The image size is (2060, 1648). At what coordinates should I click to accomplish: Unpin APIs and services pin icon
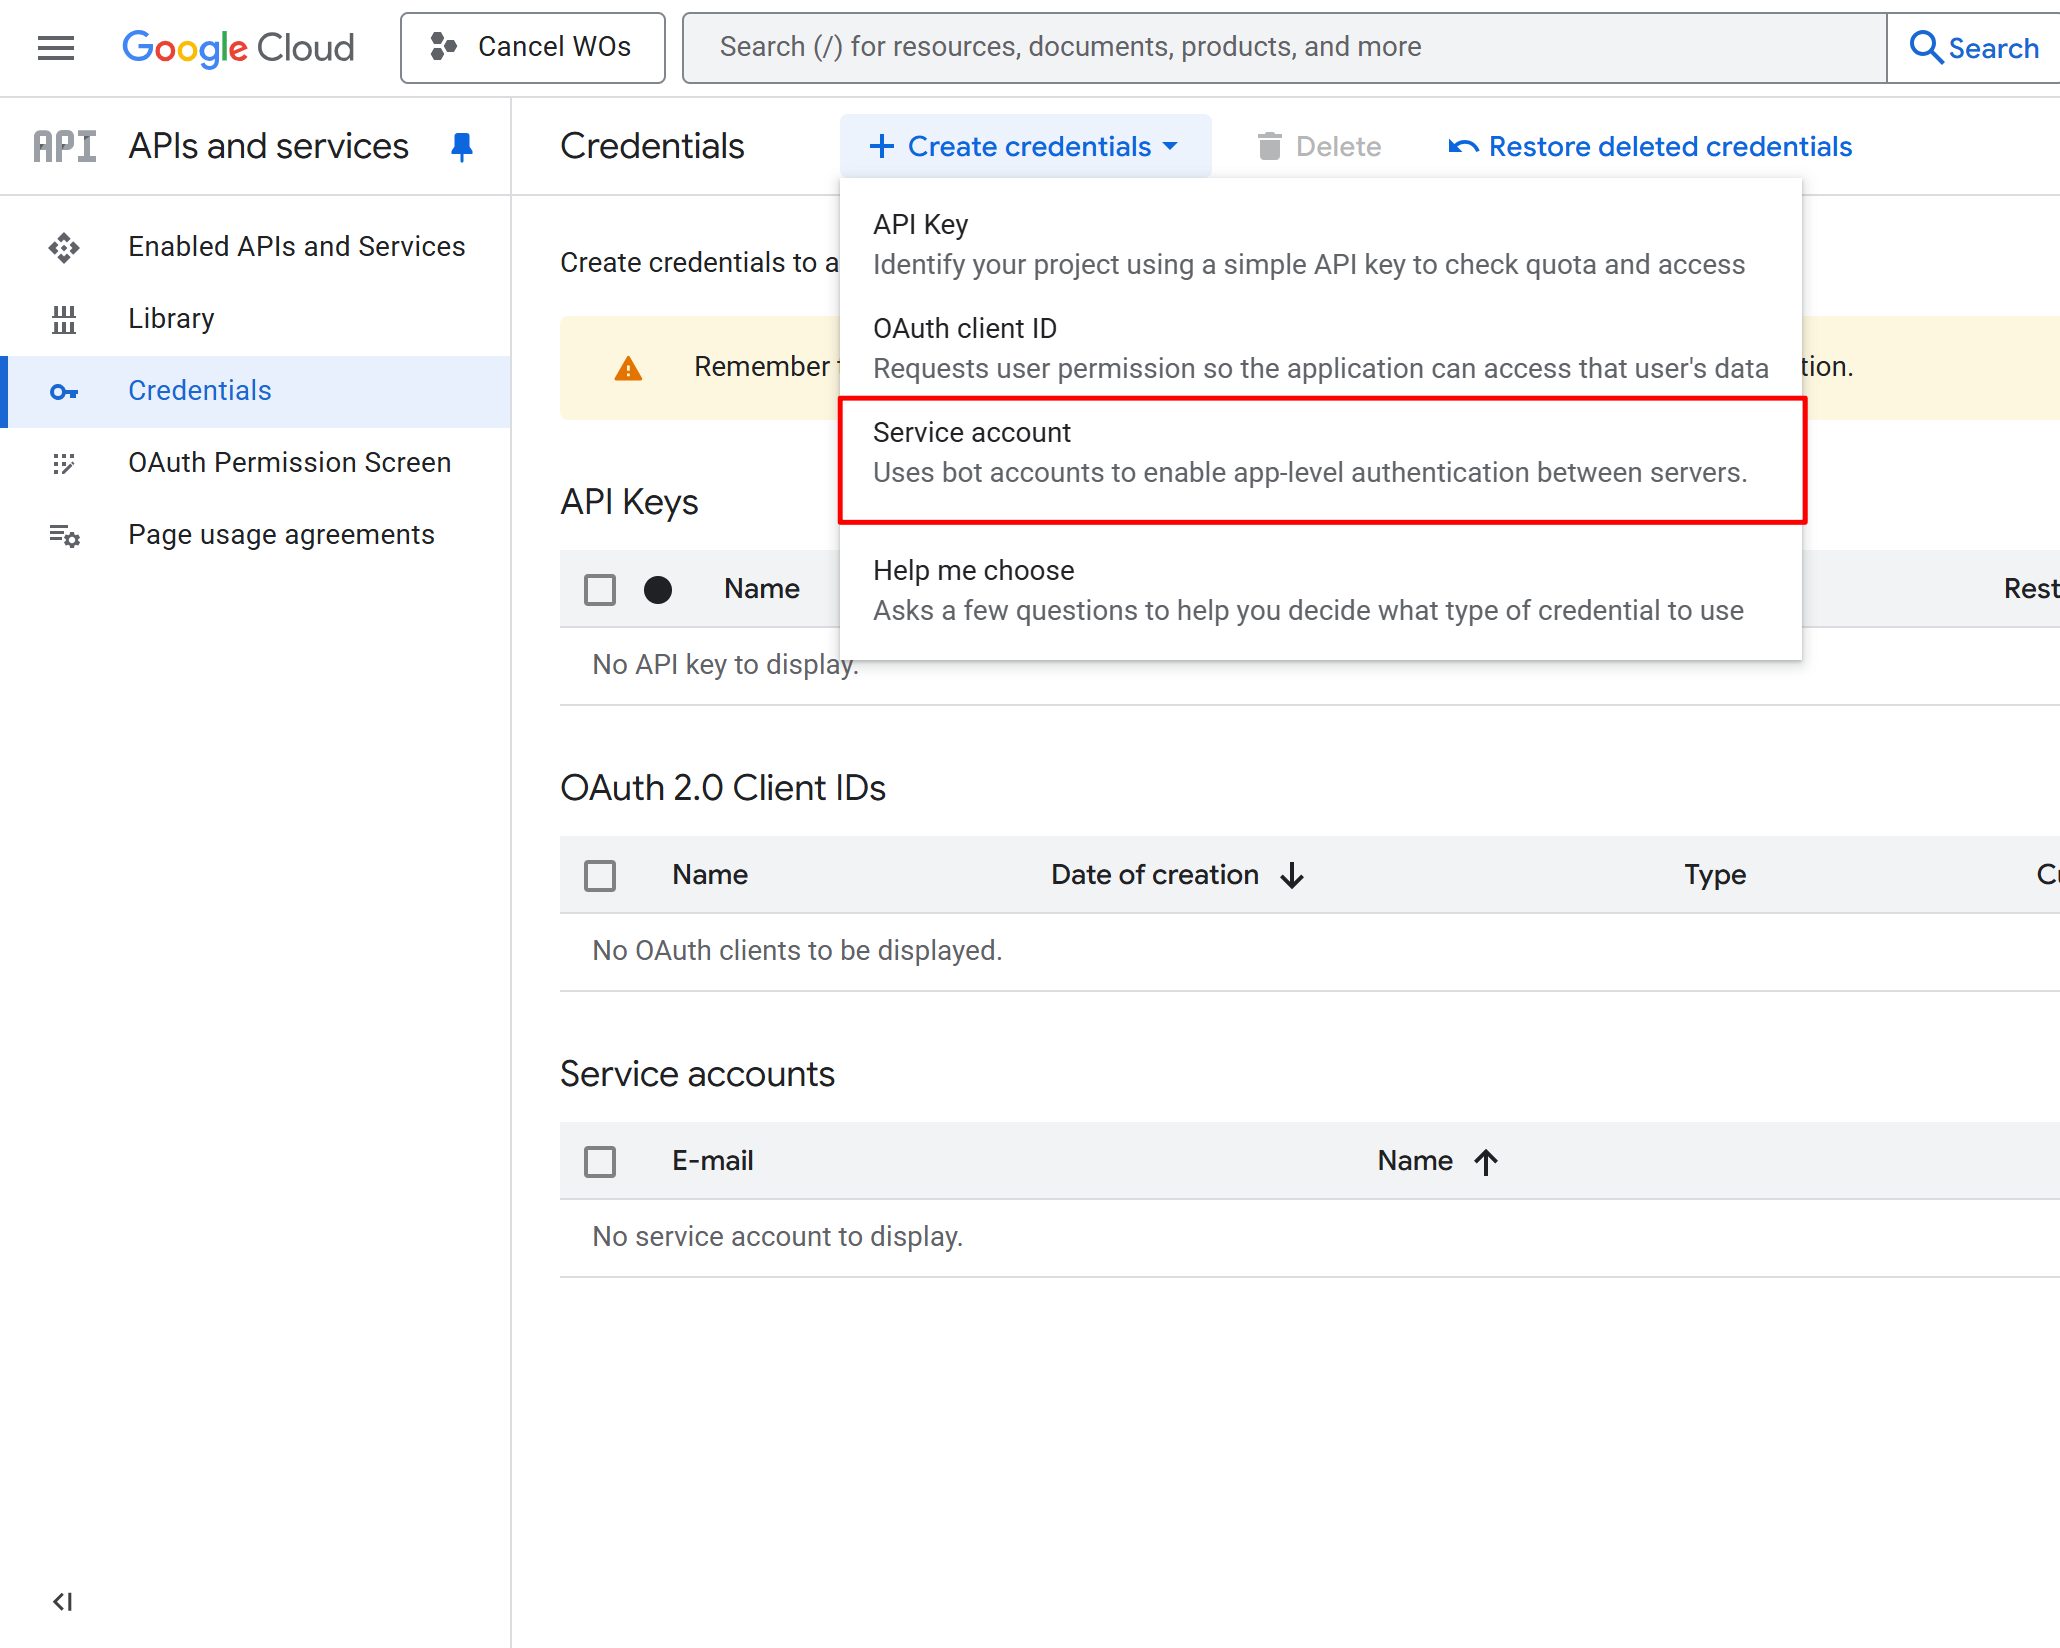[x=461, y=147]
